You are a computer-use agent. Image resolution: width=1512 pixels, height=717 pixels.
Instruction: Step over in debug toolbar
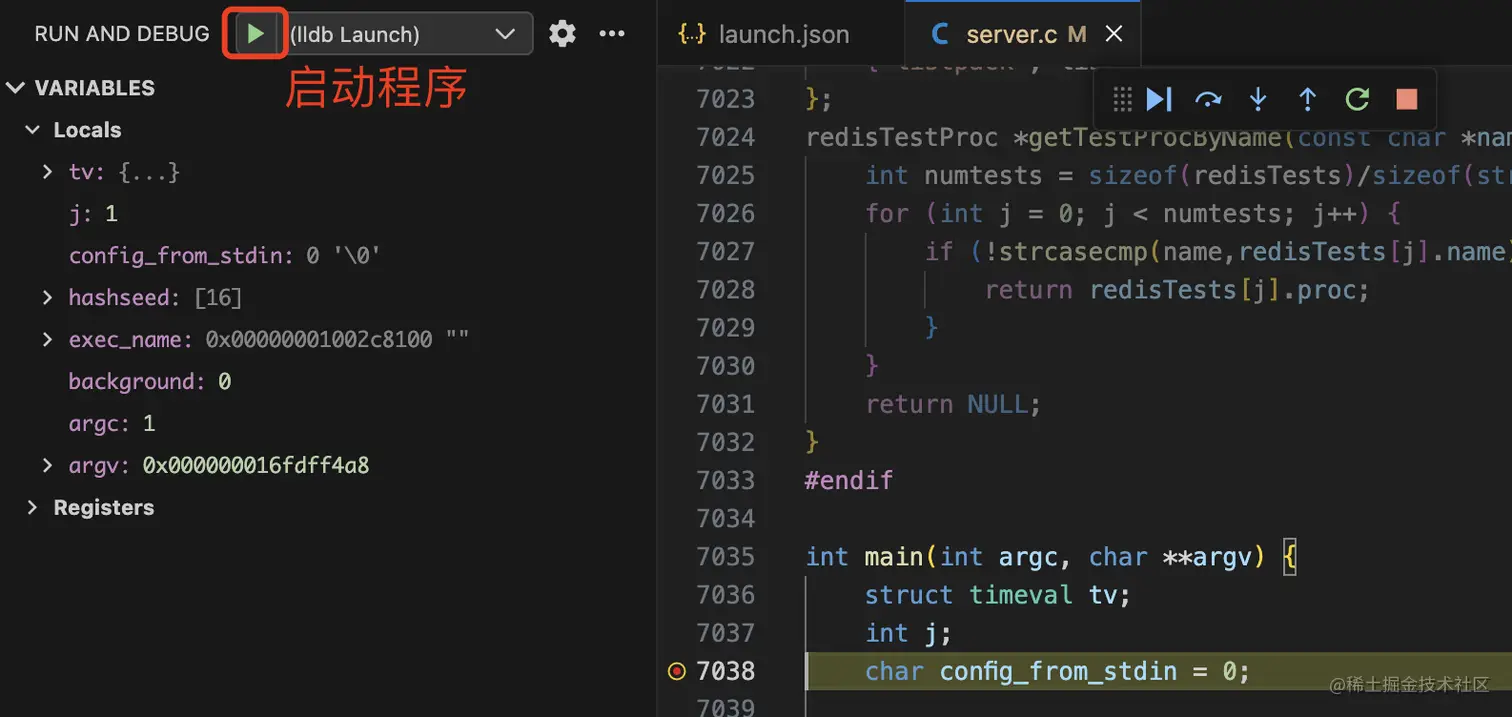[1209, 99]
